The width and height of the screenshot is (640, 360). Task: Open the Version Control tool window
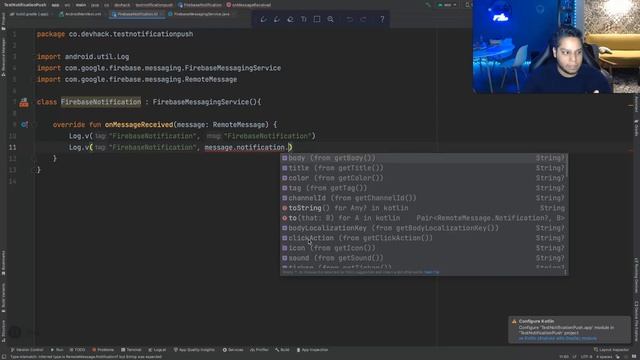click(x=27, y=350)
